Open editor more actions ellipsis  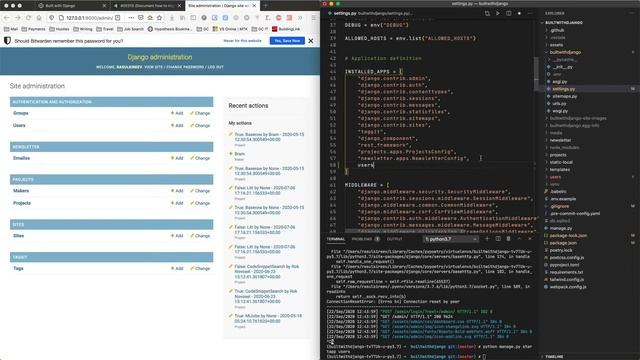pyautogui.click(x=530, y=13)
